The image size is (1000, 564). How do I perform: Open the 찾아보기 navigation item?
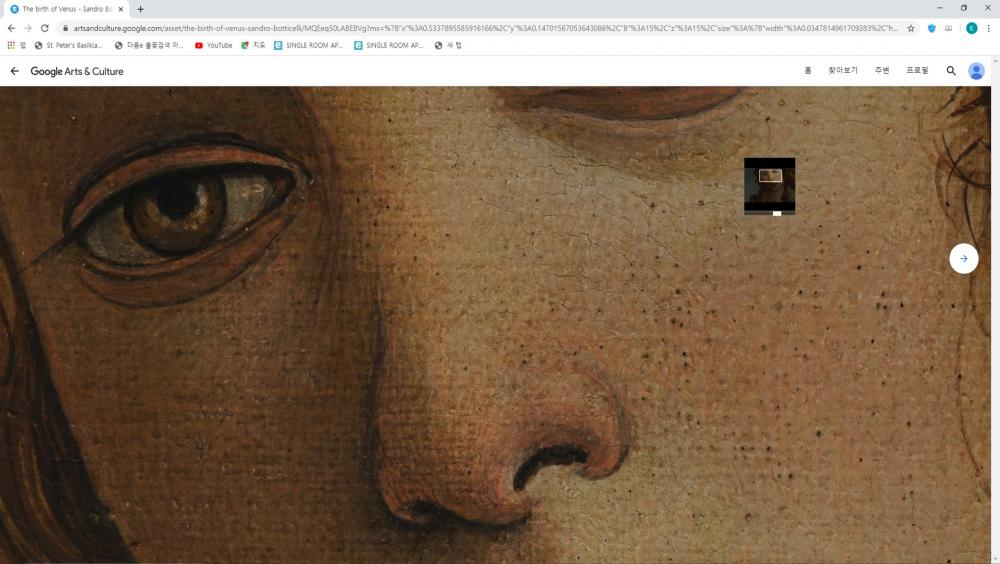point(842,70)
